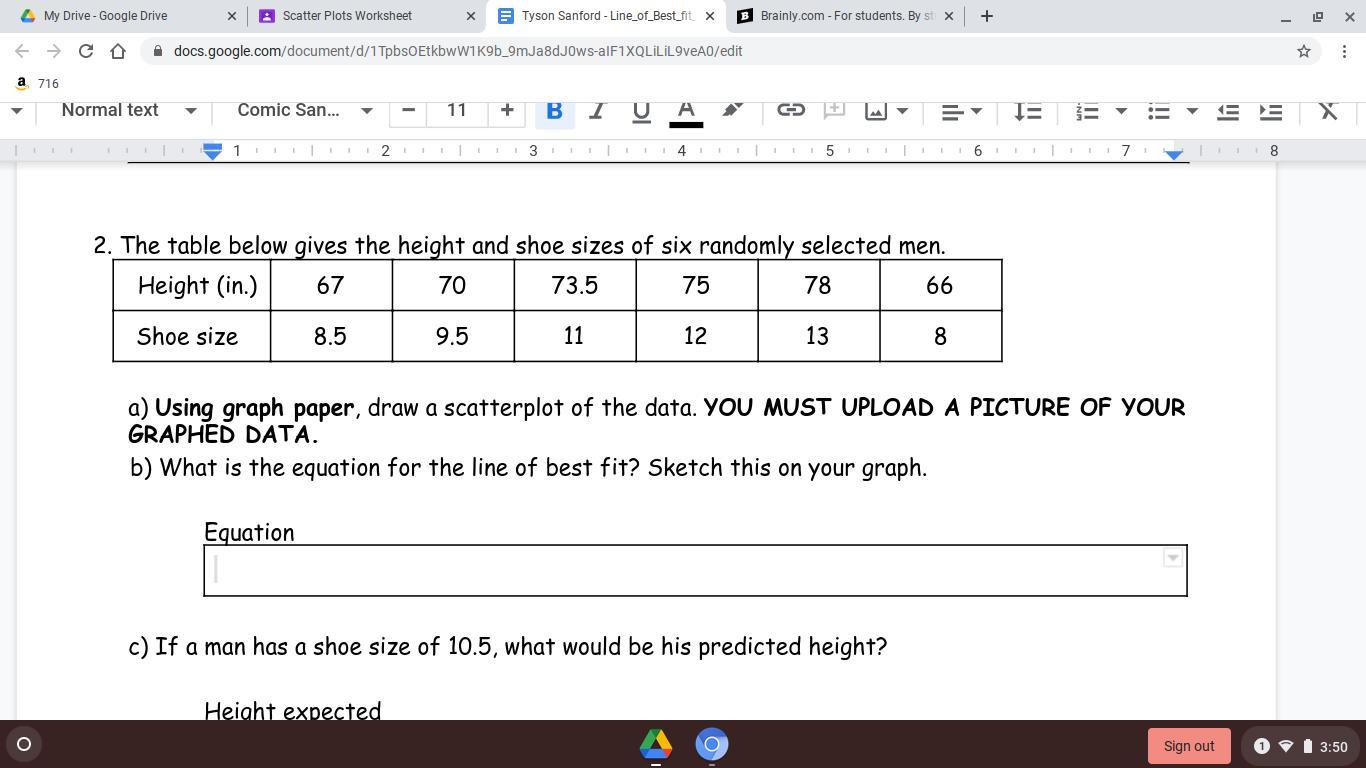
Task: Open the Normal text style dropdown
Action: pos(128,110)
